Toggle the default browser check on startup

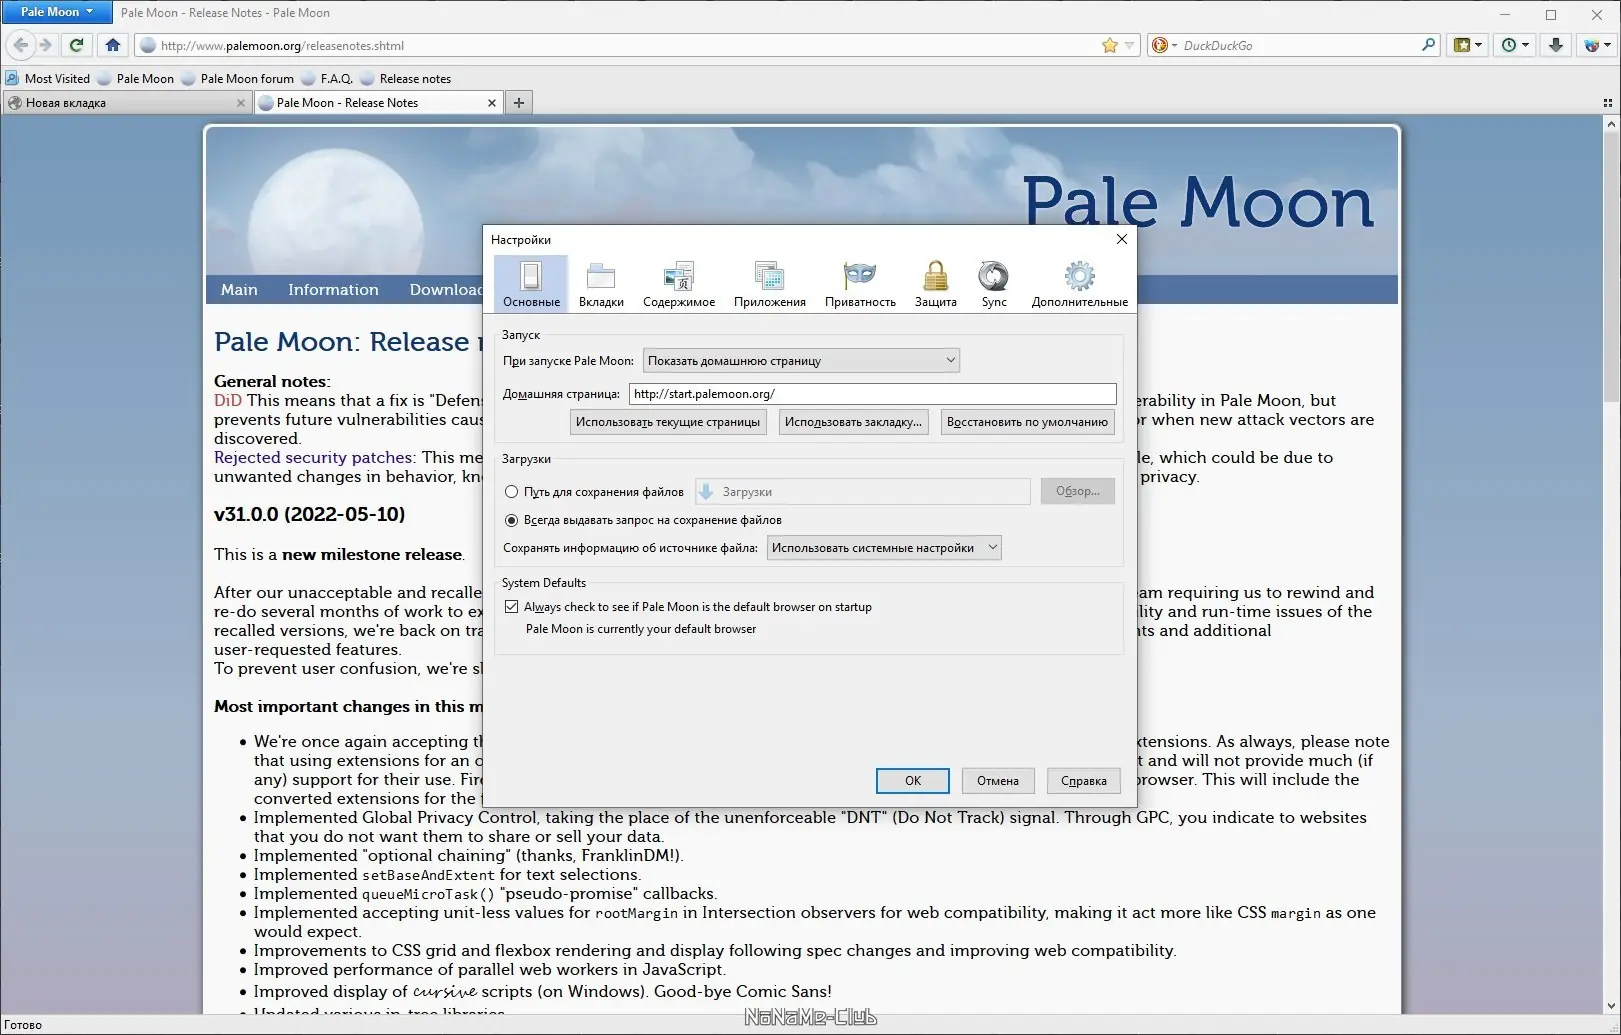(x=512, y=607)
